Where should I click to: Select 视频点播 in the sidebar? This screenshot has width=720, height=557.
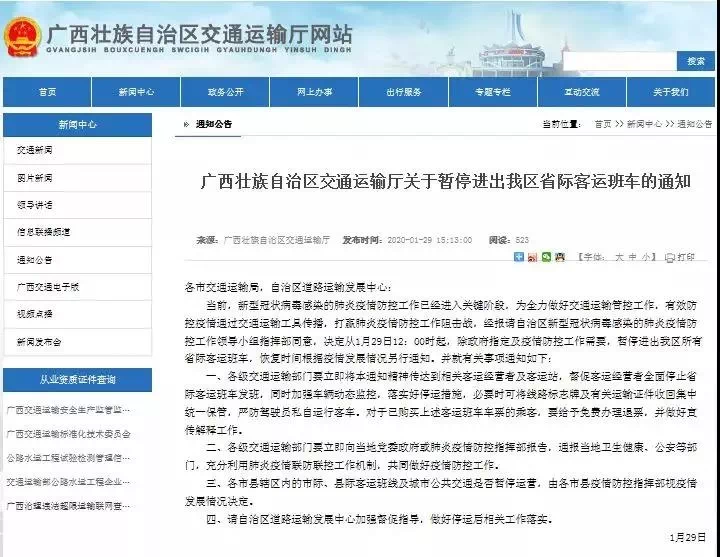pyautogui.click(x=78, y=314)
